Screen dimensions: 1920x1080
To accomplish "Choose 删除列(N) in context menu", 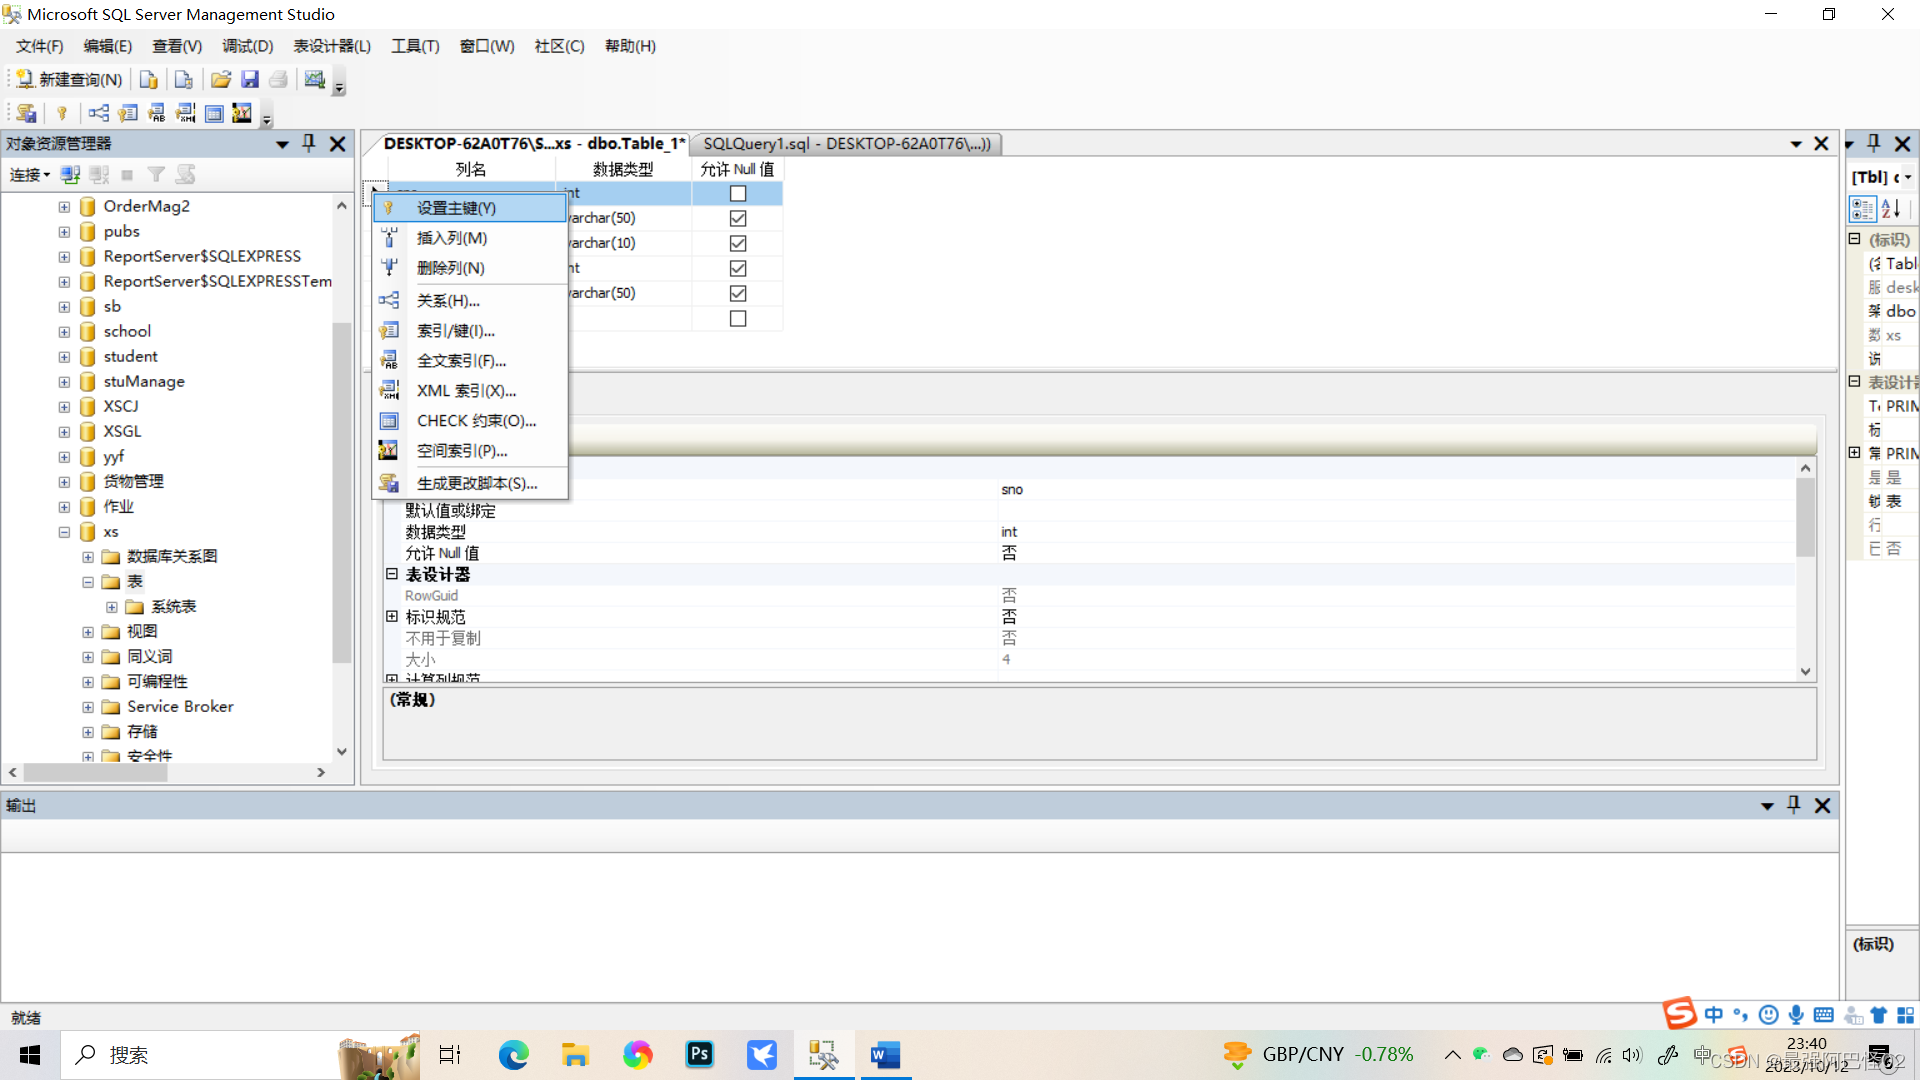I will point(470,268).
